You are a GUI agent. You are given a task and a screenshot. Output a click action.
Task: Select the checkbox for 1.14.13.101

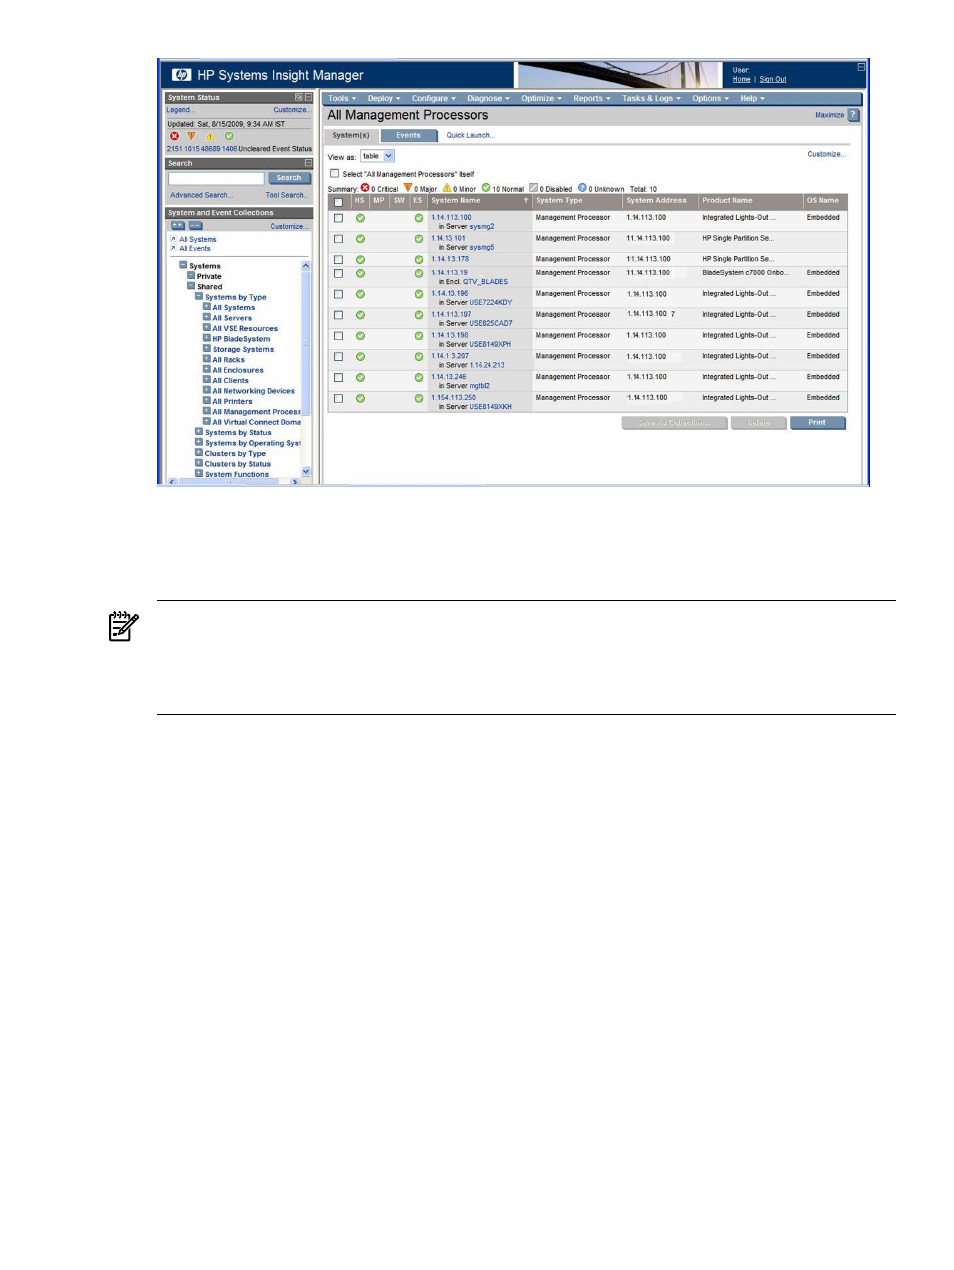pos(338,239)
